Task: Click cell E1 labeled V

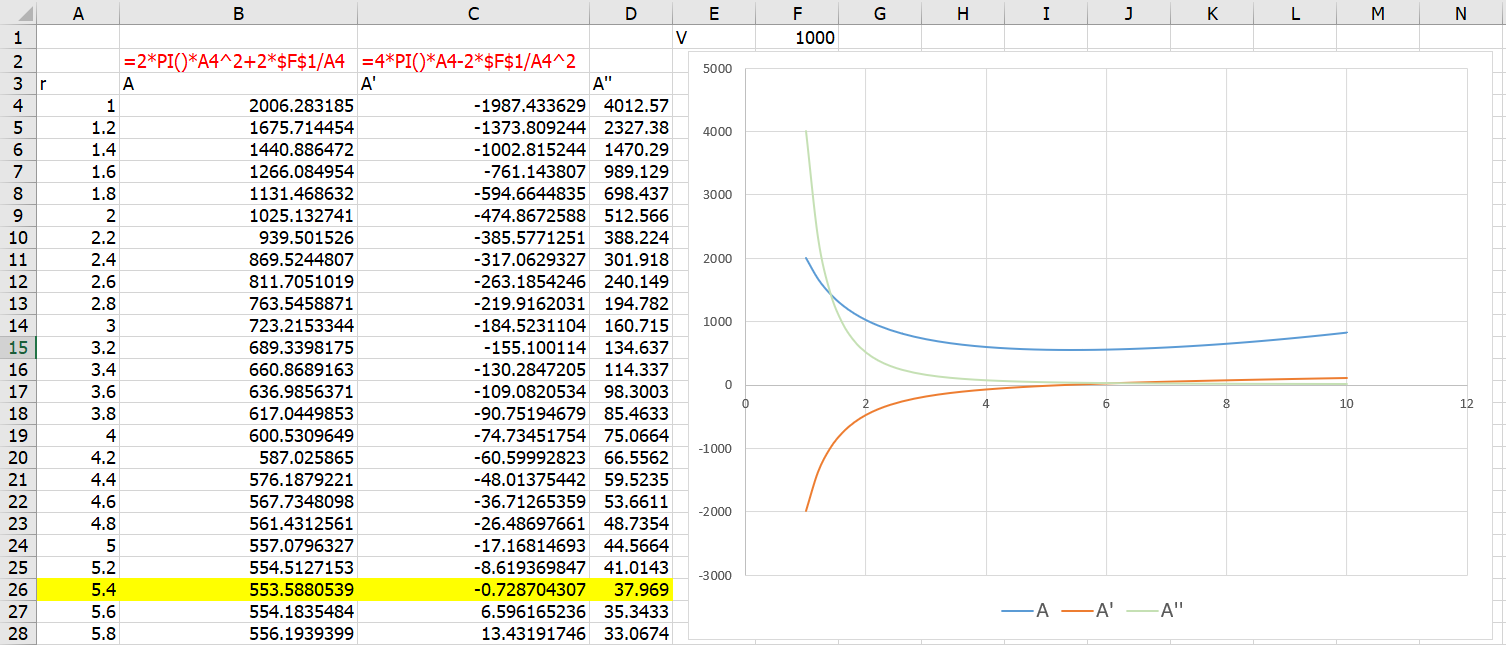Action: pos(714,37)
